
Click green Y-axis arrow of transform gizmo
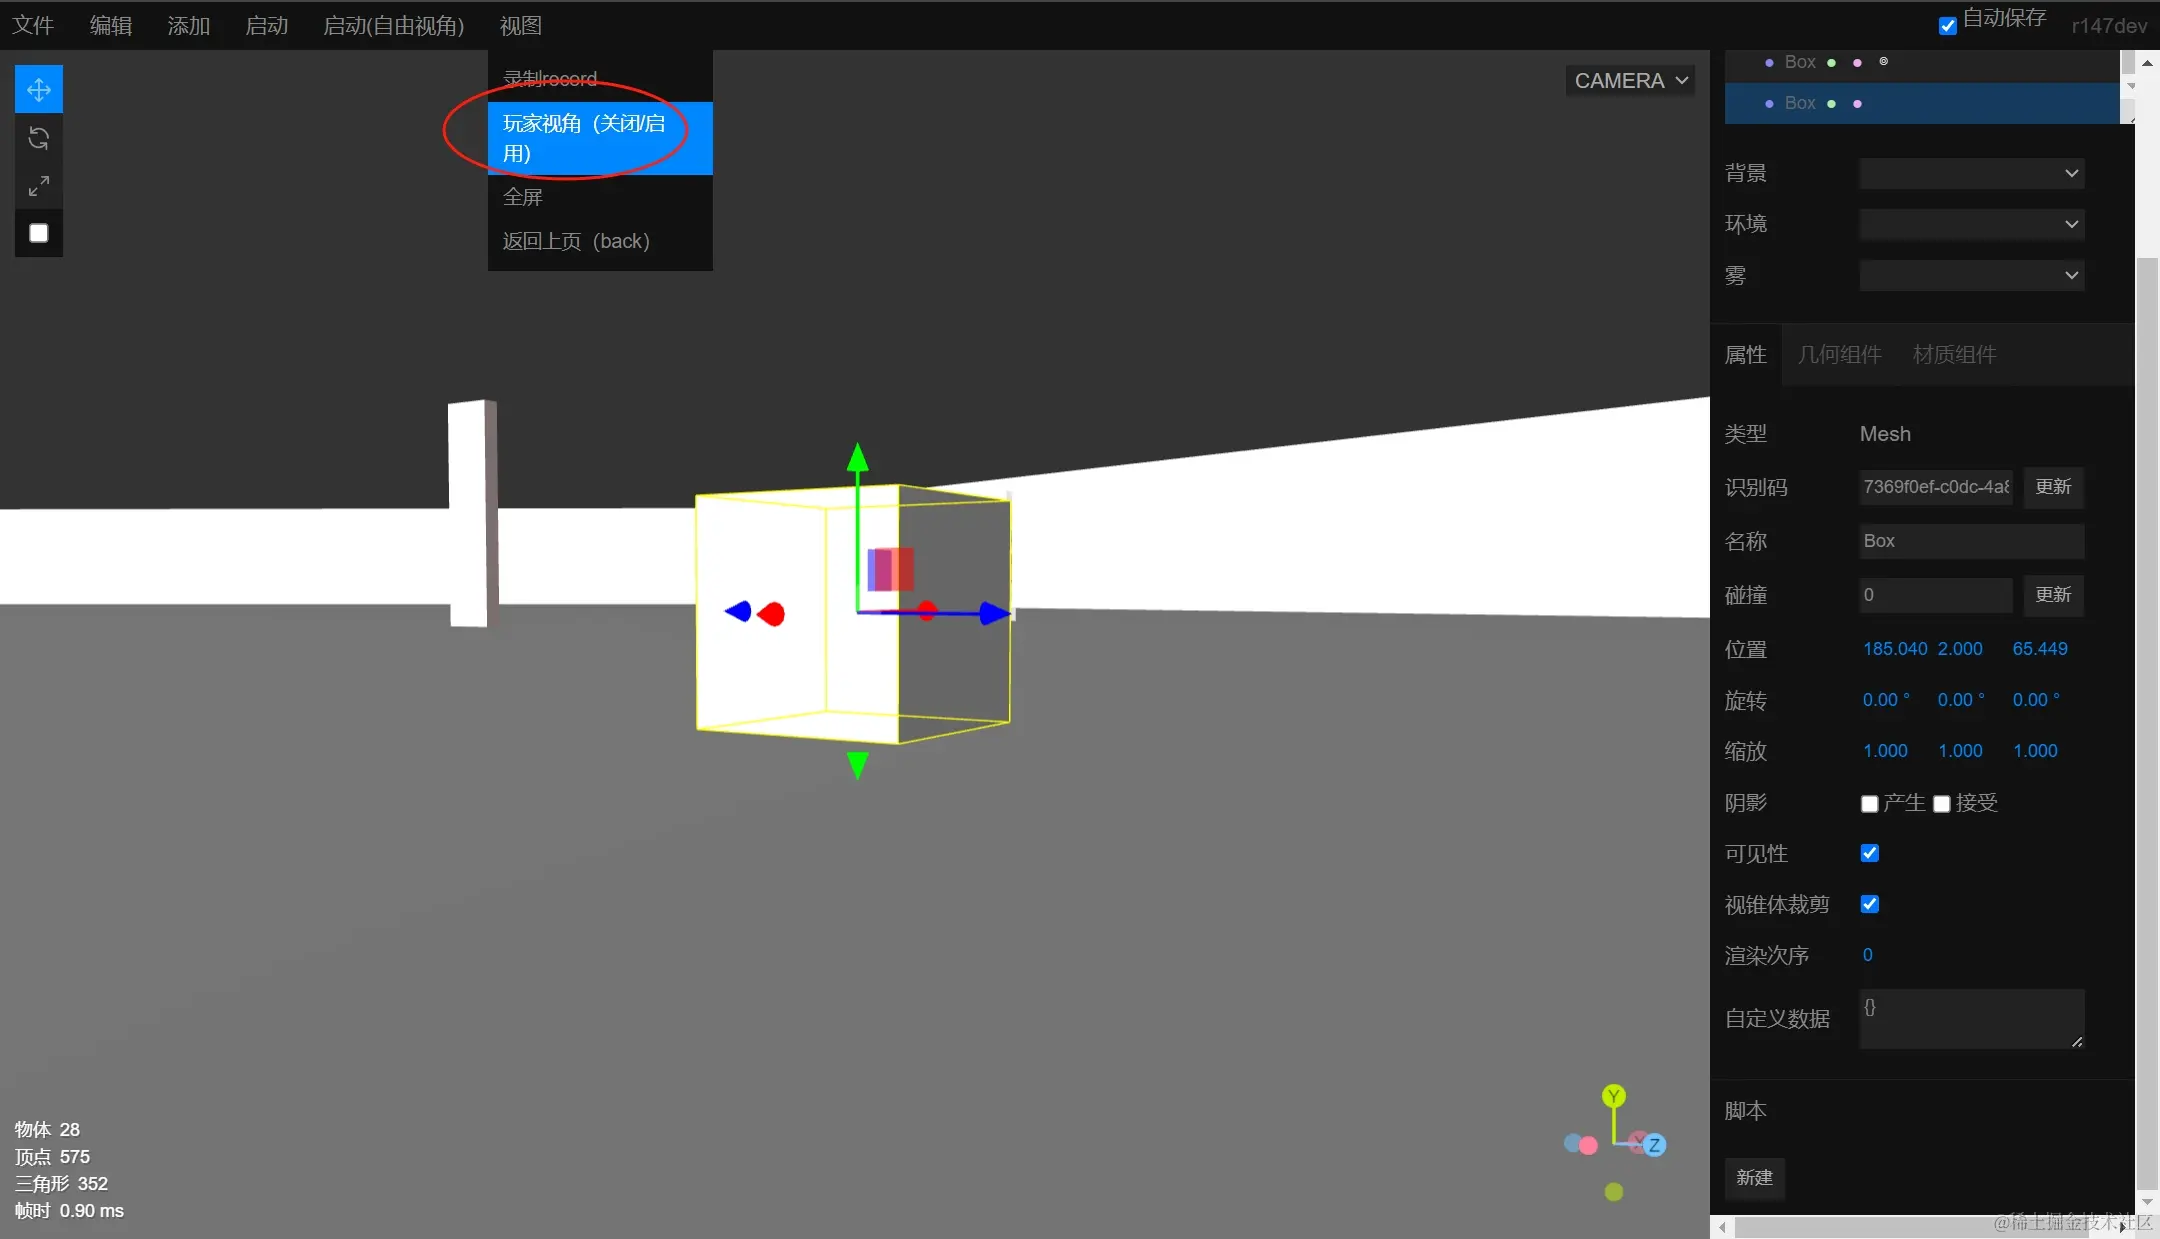(x=857, y=459)
